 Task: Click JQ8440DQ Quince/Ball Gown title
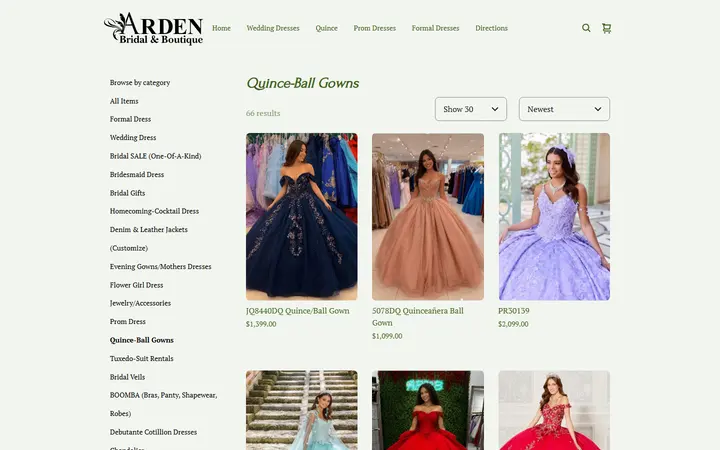[298, 311]
